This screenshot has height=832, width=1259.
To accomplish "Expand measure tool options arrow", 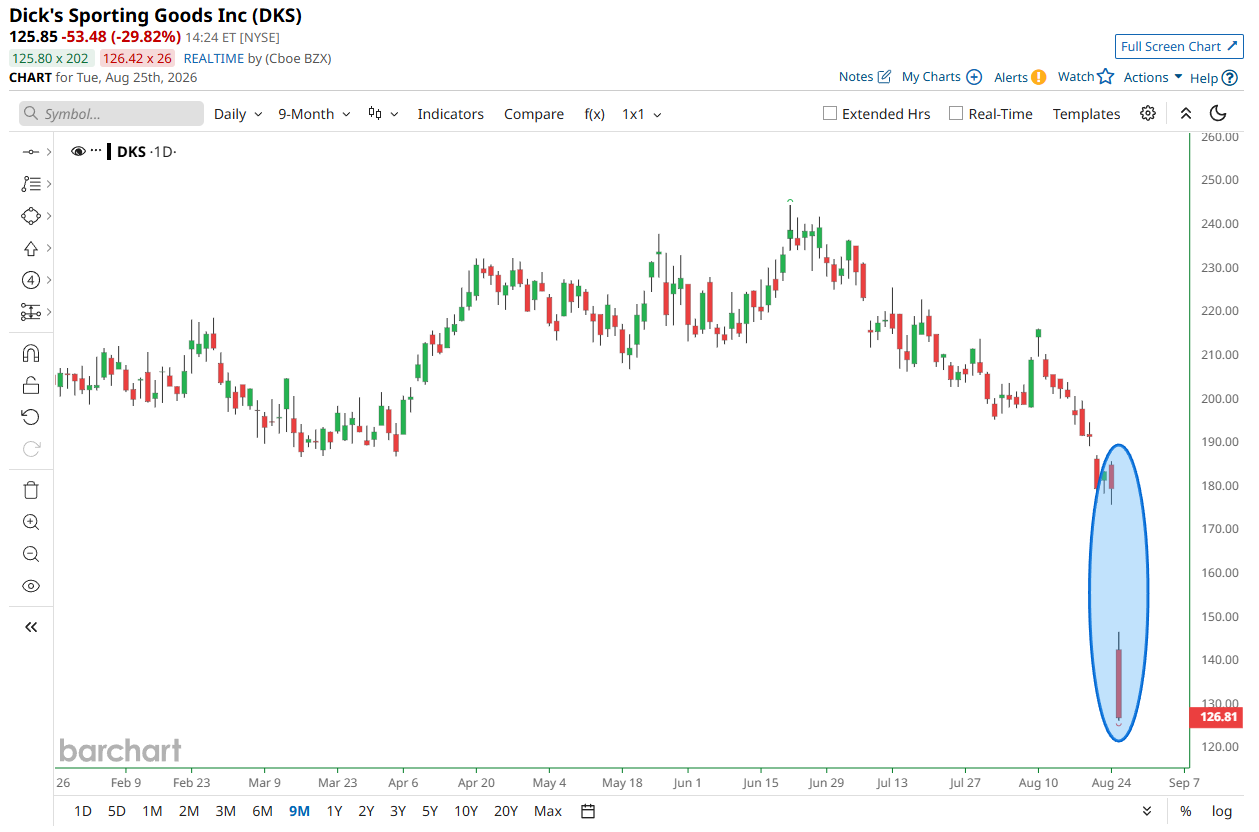I will coord(48,312).
